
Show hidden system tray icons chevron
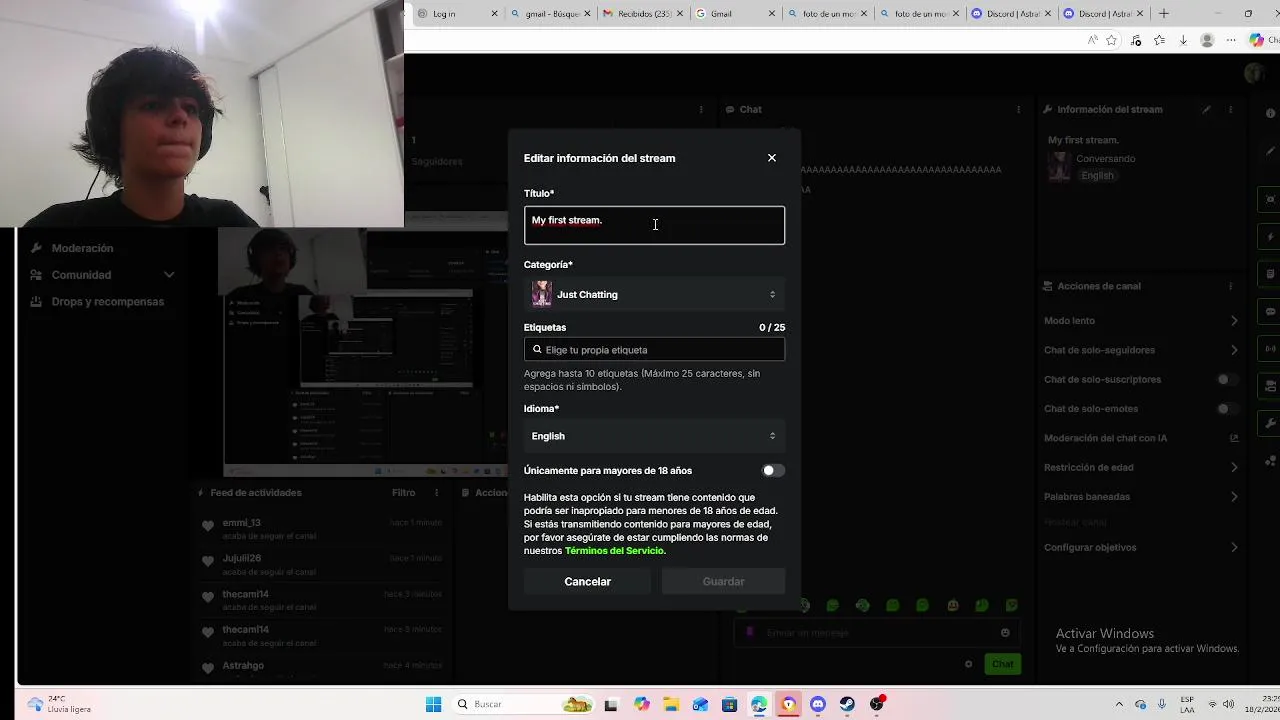click(1119, 704)
